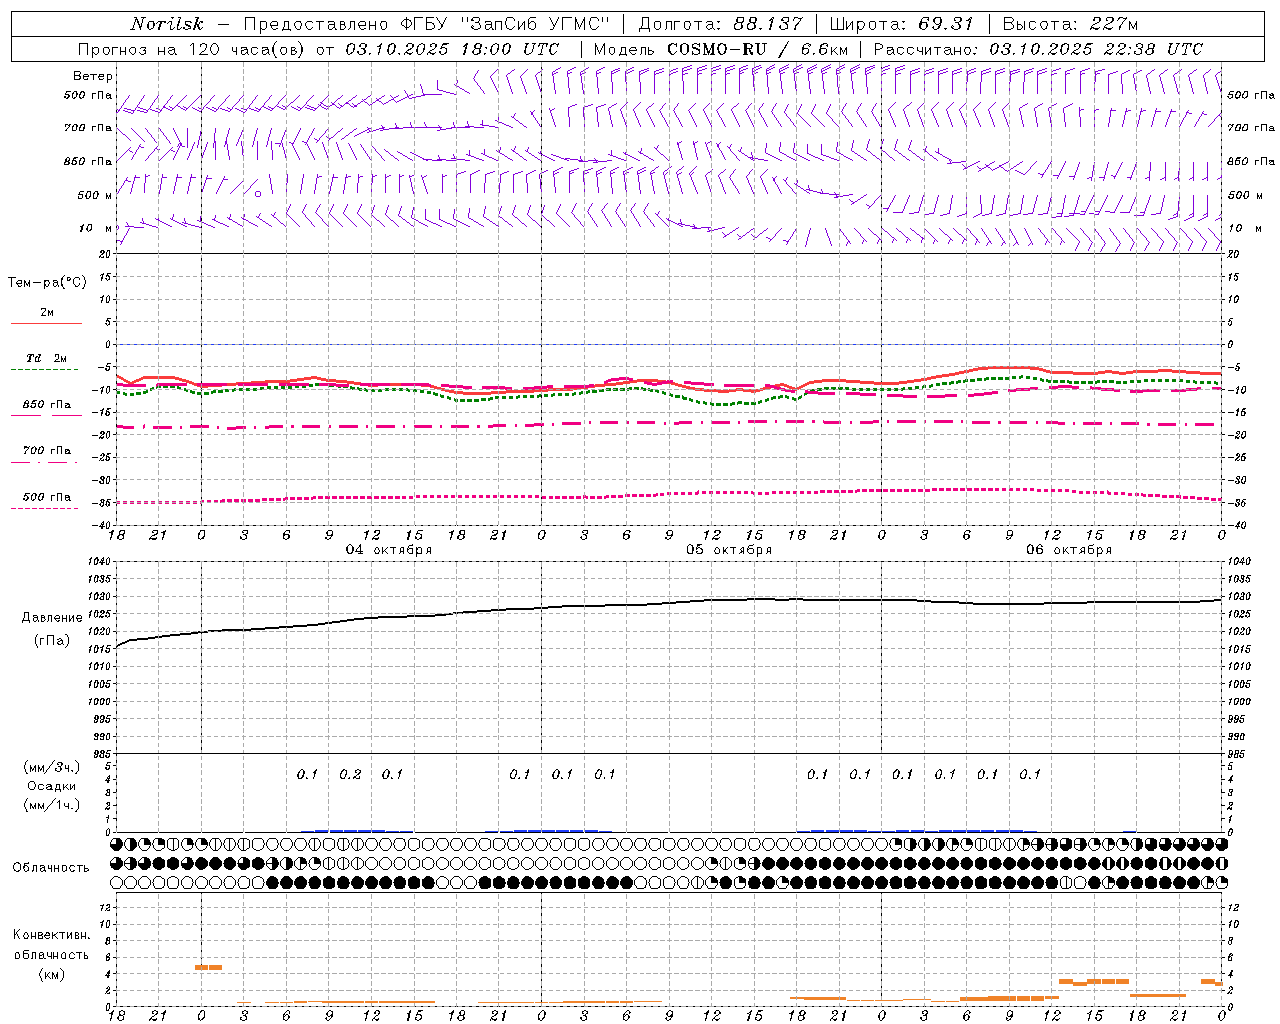Viewport: 1280px width, 1024px height.
Task: Click the '2м' temperature legend entry
Action: click(47, 312)
